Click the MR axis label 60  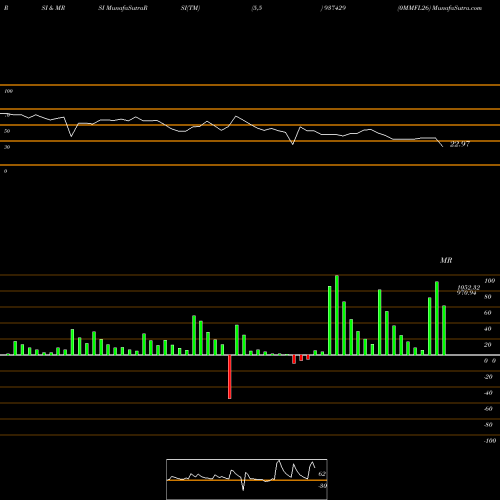tap(488, 313)
